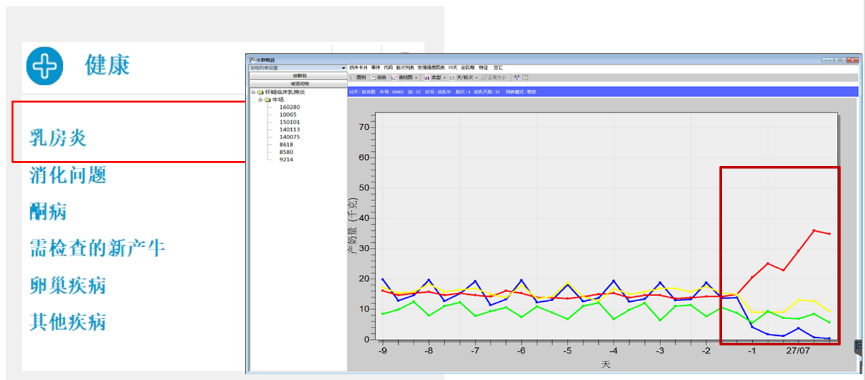Collapse the 牛场 folder tree node

[x=260, y=100]
